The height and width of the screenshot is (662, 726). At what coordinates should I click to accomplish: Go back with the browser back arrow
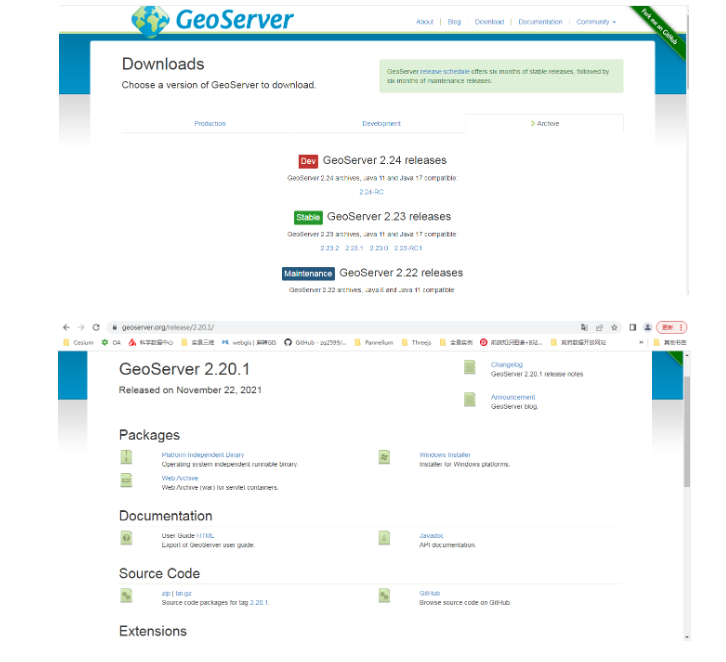[66, 327]
